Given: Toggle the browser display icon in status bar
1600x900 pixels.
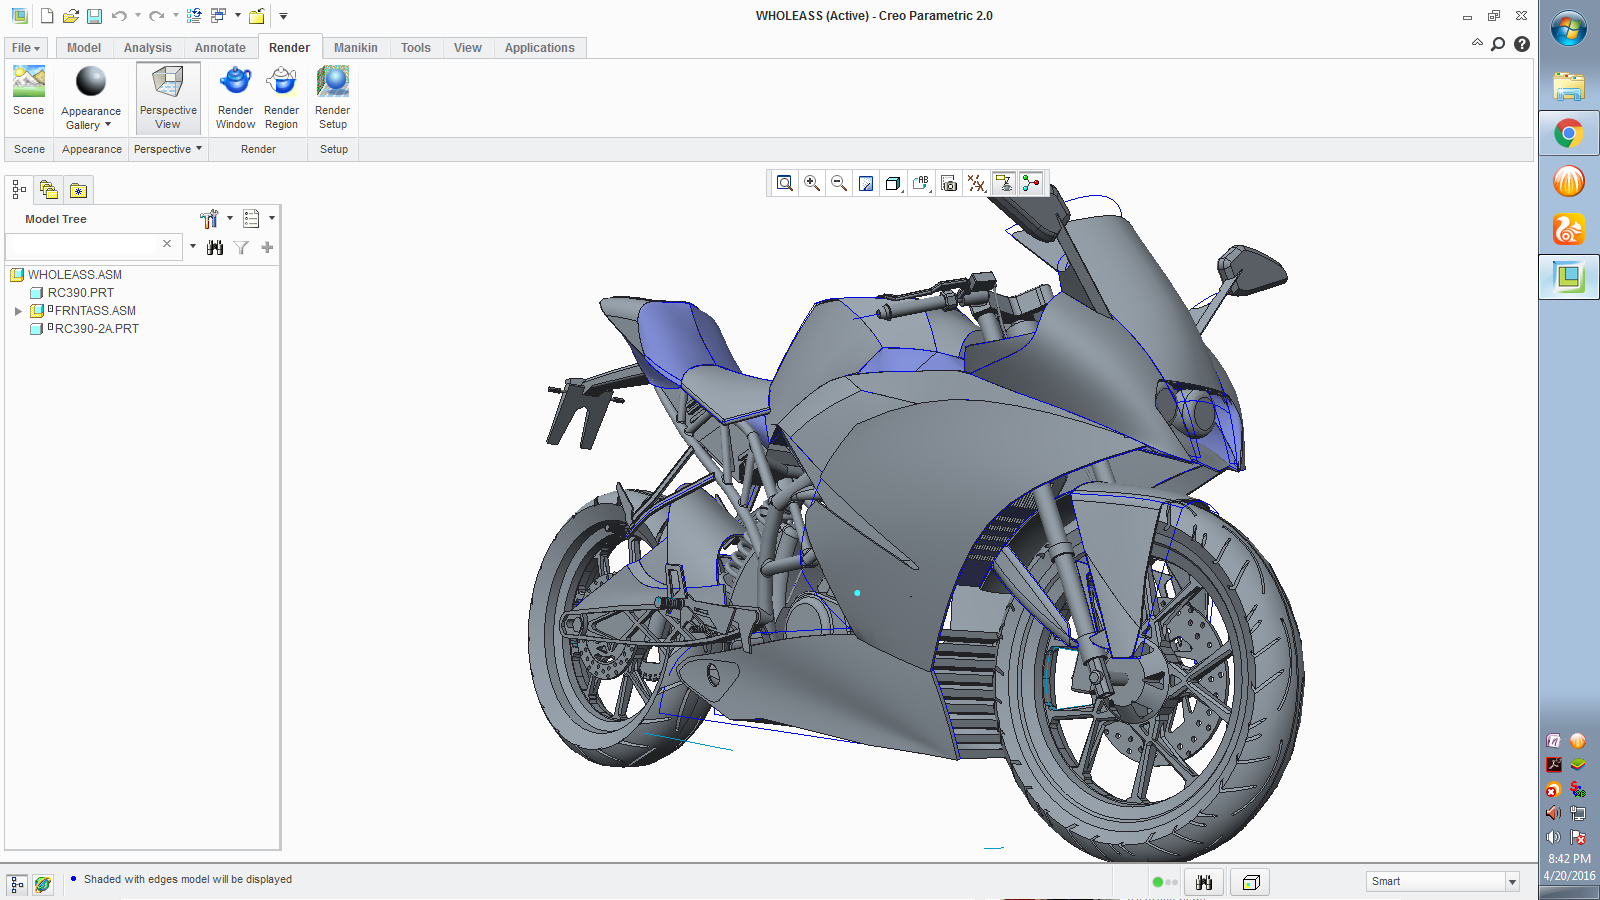Looking at the screenshot, I should 42,884.
